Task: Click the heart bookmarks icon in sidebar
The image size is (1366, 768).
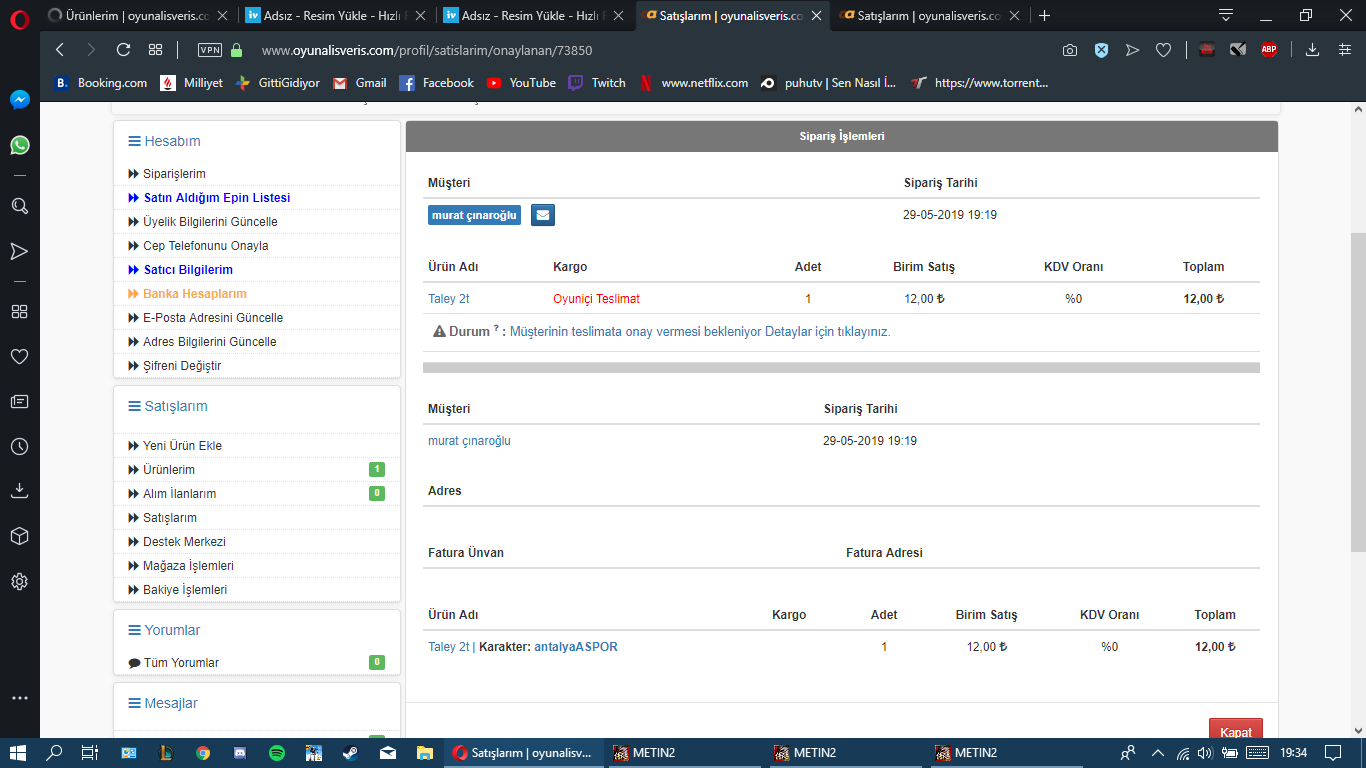Action: click(x=19, y=356)
